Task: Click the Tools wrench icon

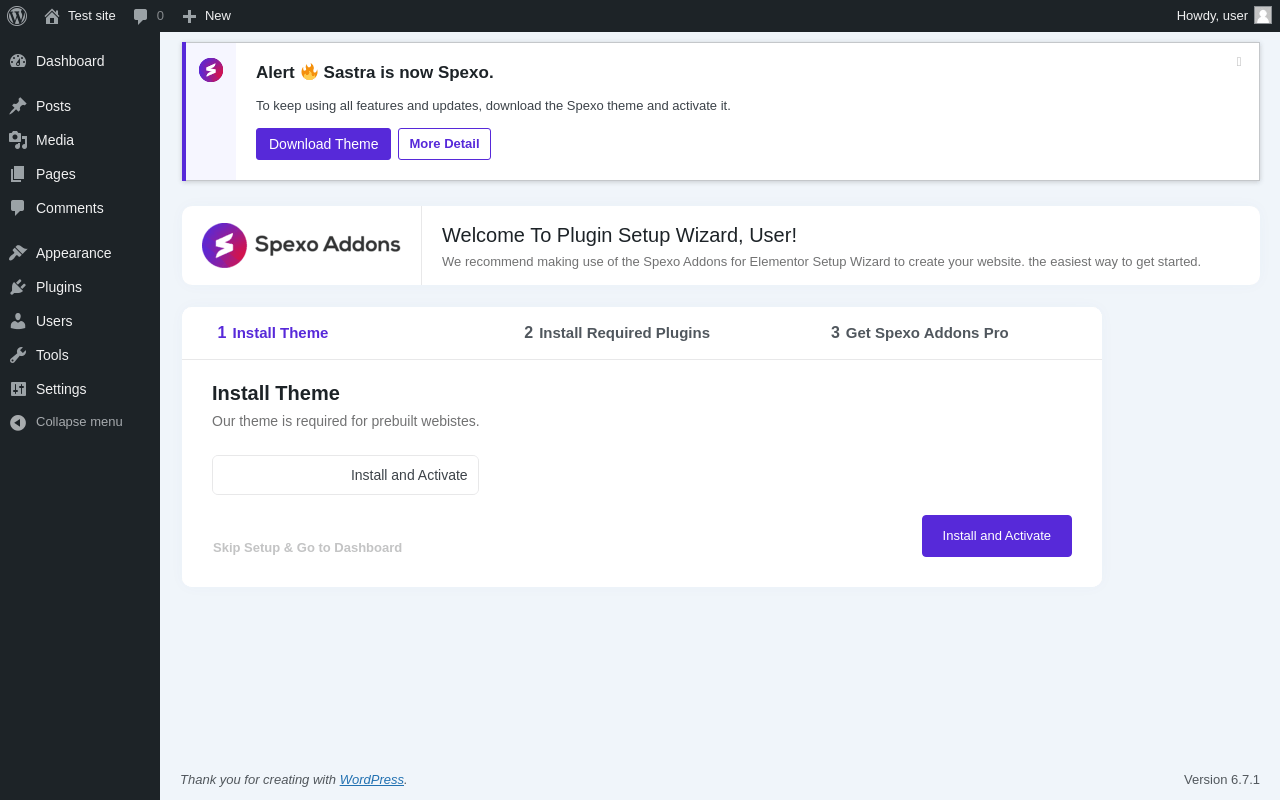Action: tap(18, 355)
